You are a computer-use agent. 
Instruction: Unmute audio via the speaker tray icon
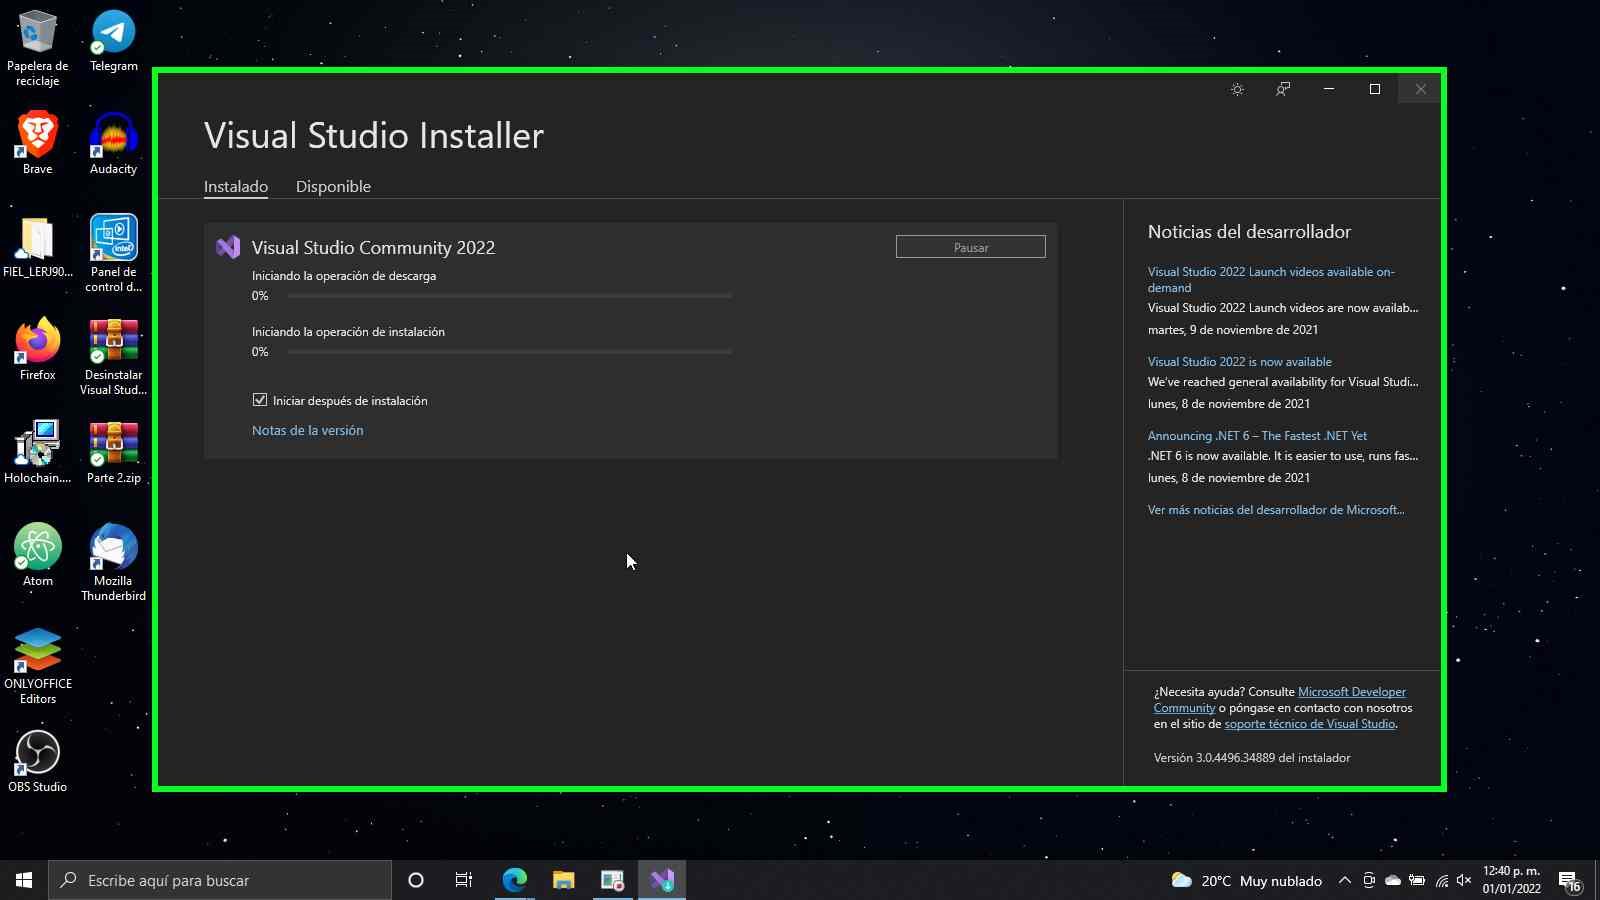click(1462, 881)
